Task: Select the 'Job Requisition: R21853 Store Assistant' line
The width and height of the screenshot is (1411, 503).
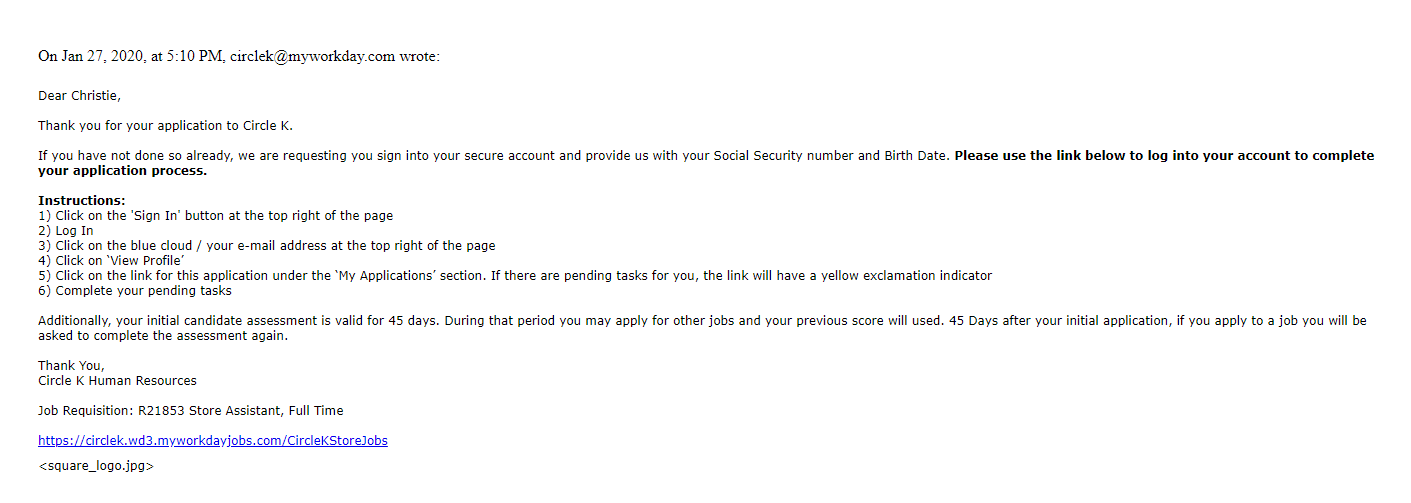Action: (191, 411)
